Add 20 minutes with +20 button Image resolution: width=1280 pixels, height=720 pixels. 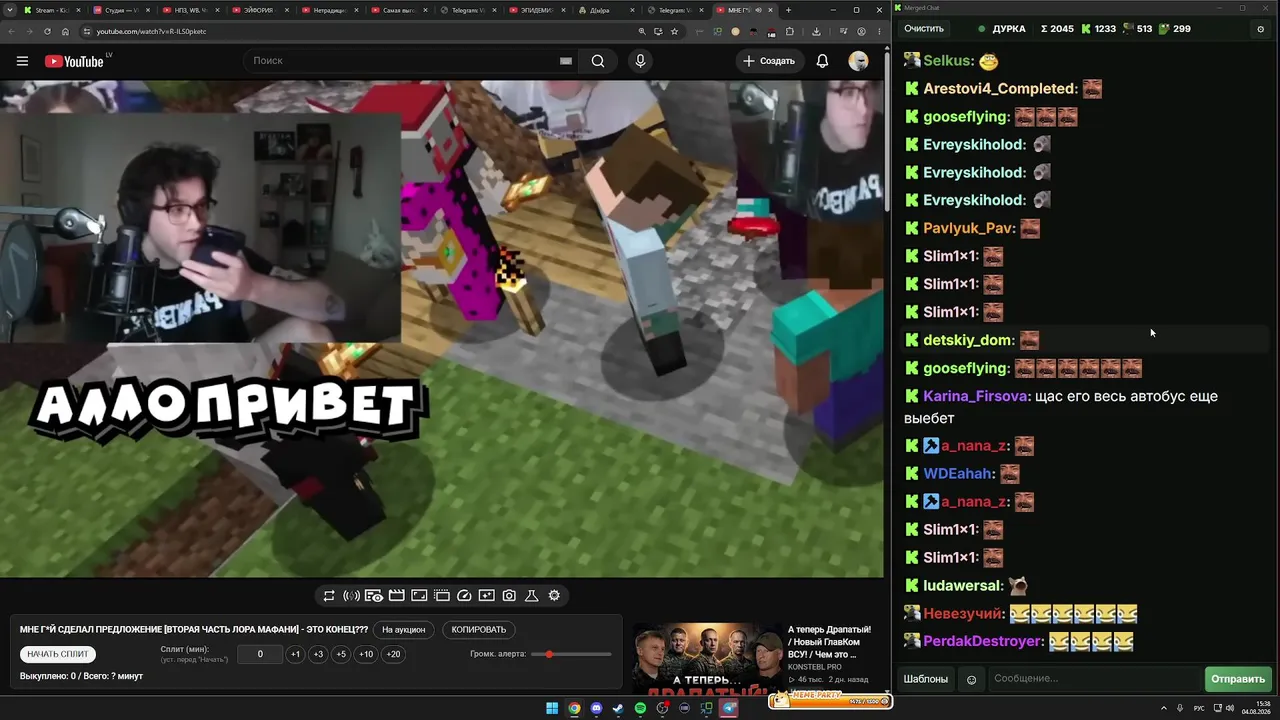pos(393,654)
